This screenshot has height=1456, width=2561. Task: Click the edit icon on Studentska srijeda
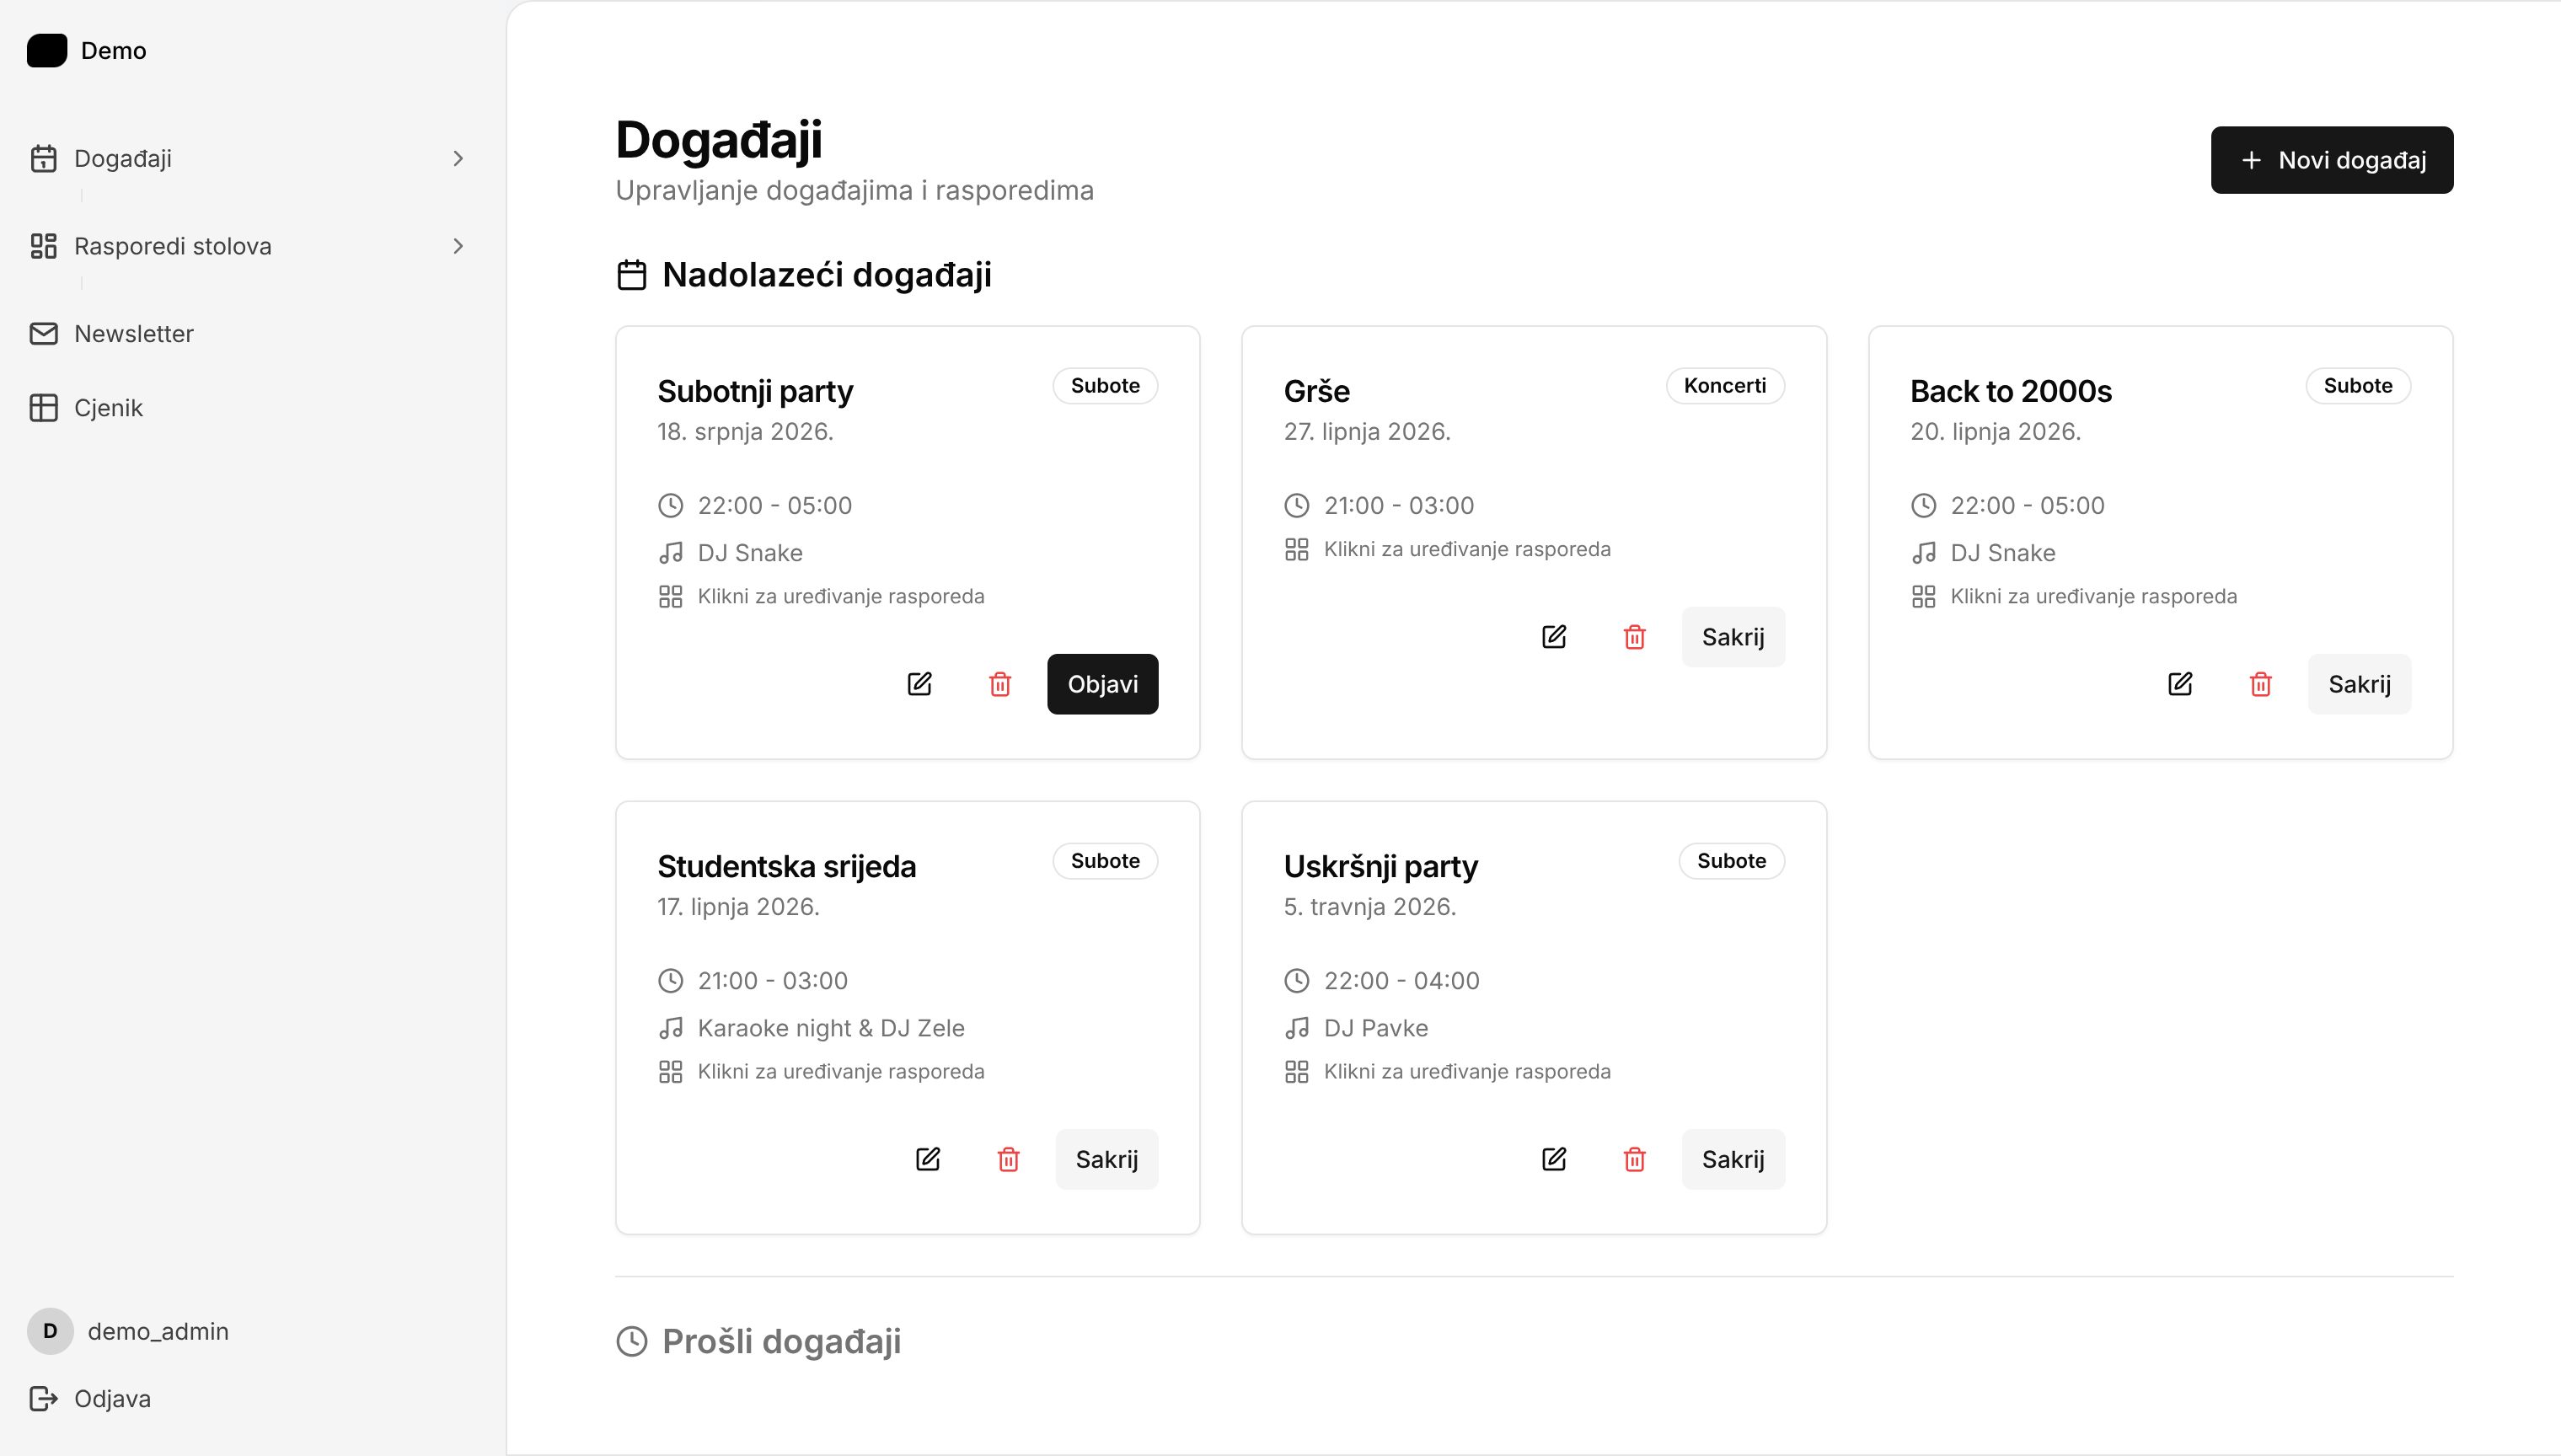tap(927, 1159)
